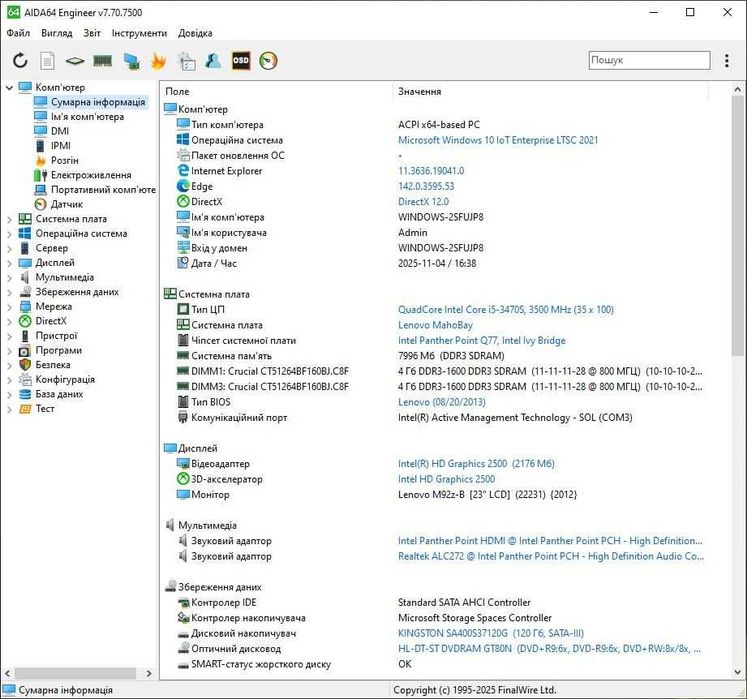Click the Internet Explorer icon in list
Screen dimensions: 747x699
click(183, 171)
